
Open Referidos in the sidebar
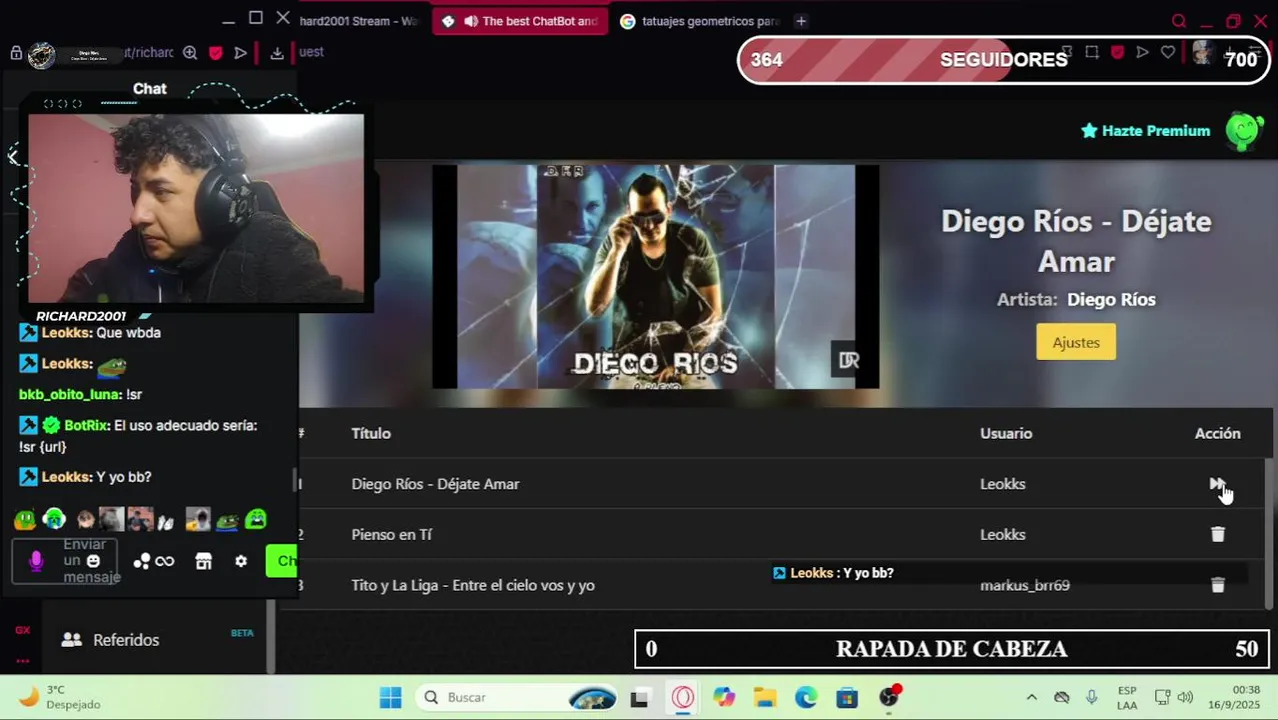coord(126,640)
